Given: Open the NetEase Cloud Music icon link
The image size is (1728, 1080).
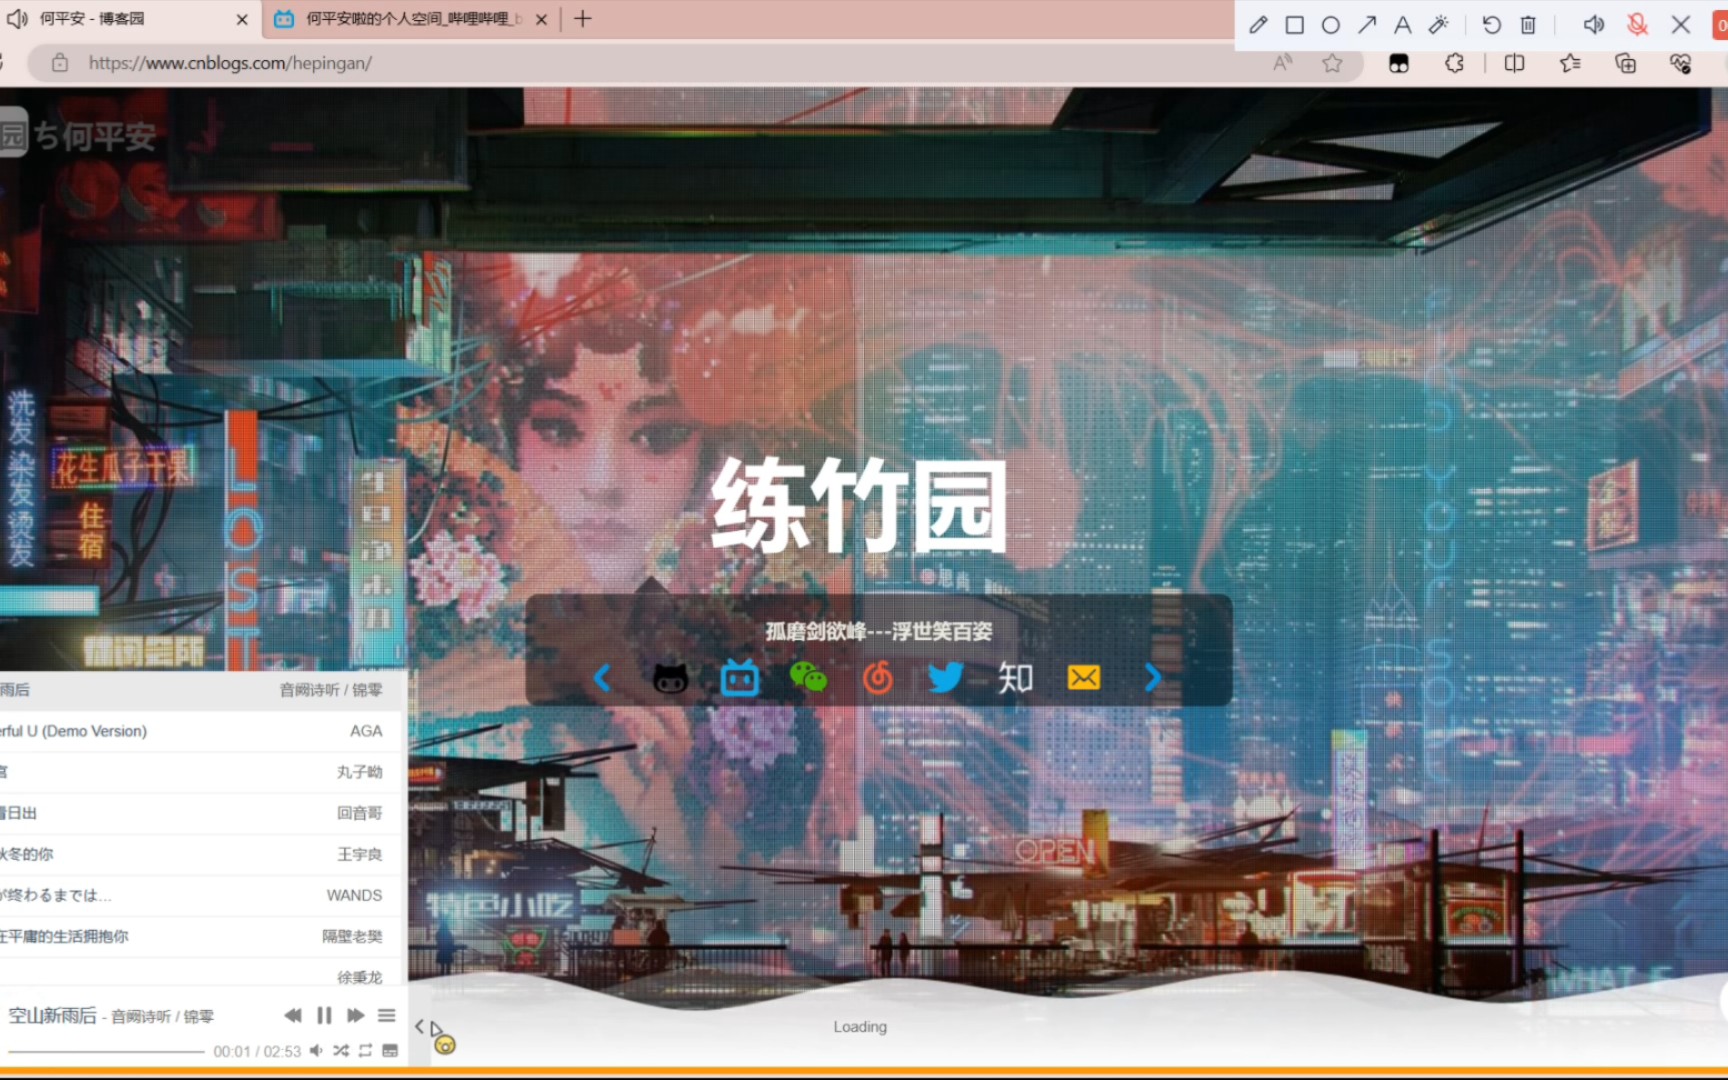Looking at the screenshot, I should click(x=877, y=678).
